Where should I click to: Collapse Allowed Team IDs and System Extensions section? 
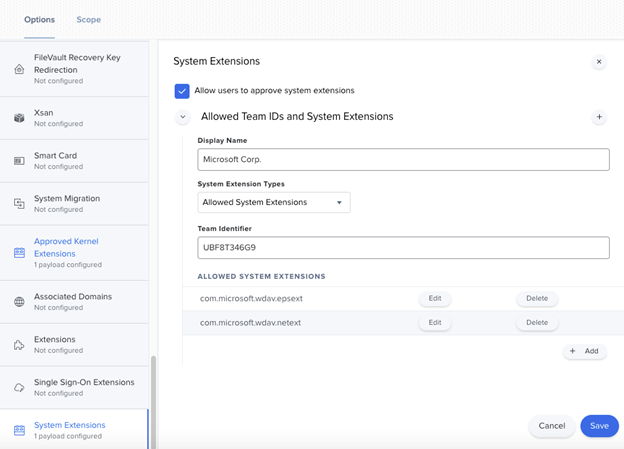coord(183,117)
